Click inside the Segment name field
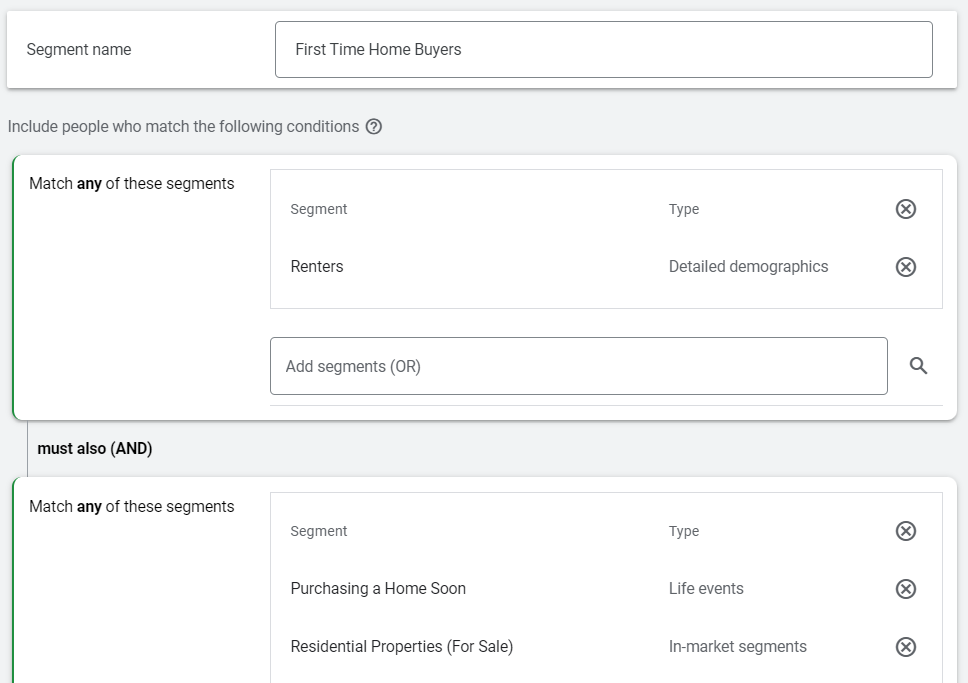 click(x=600, y=49)
